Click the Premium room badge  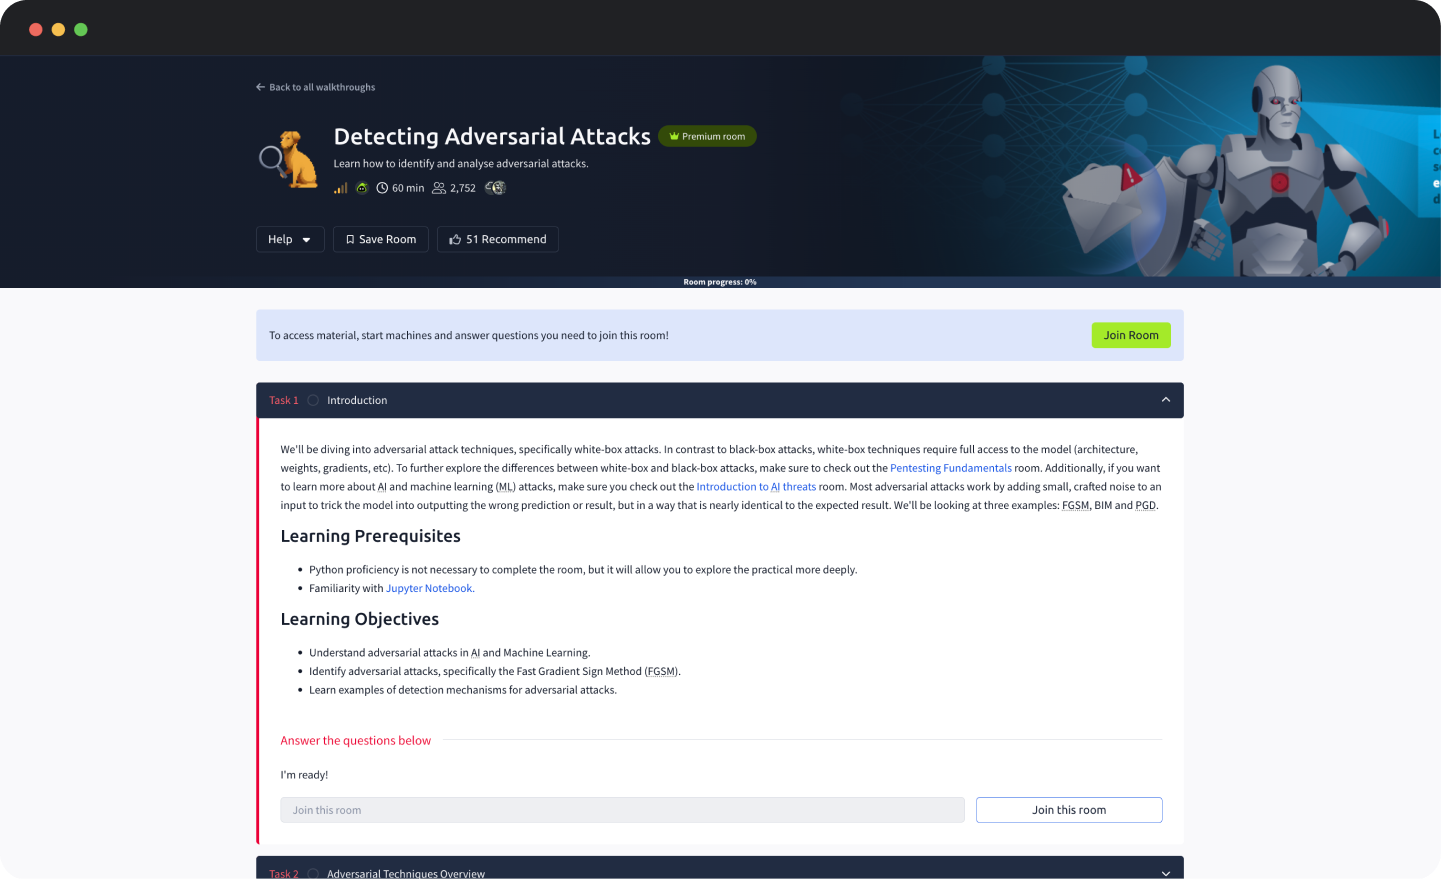tap(708, 136)
